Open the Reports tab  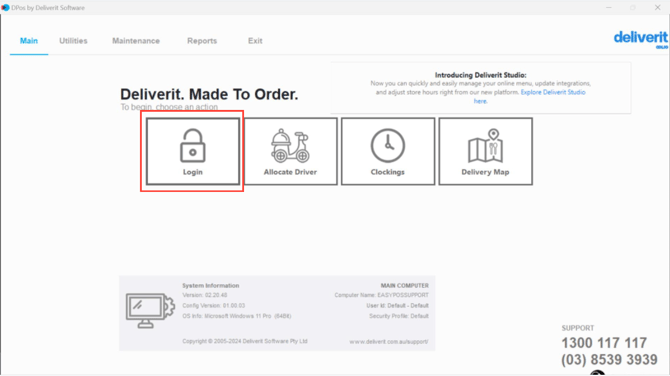pos(202,41)
